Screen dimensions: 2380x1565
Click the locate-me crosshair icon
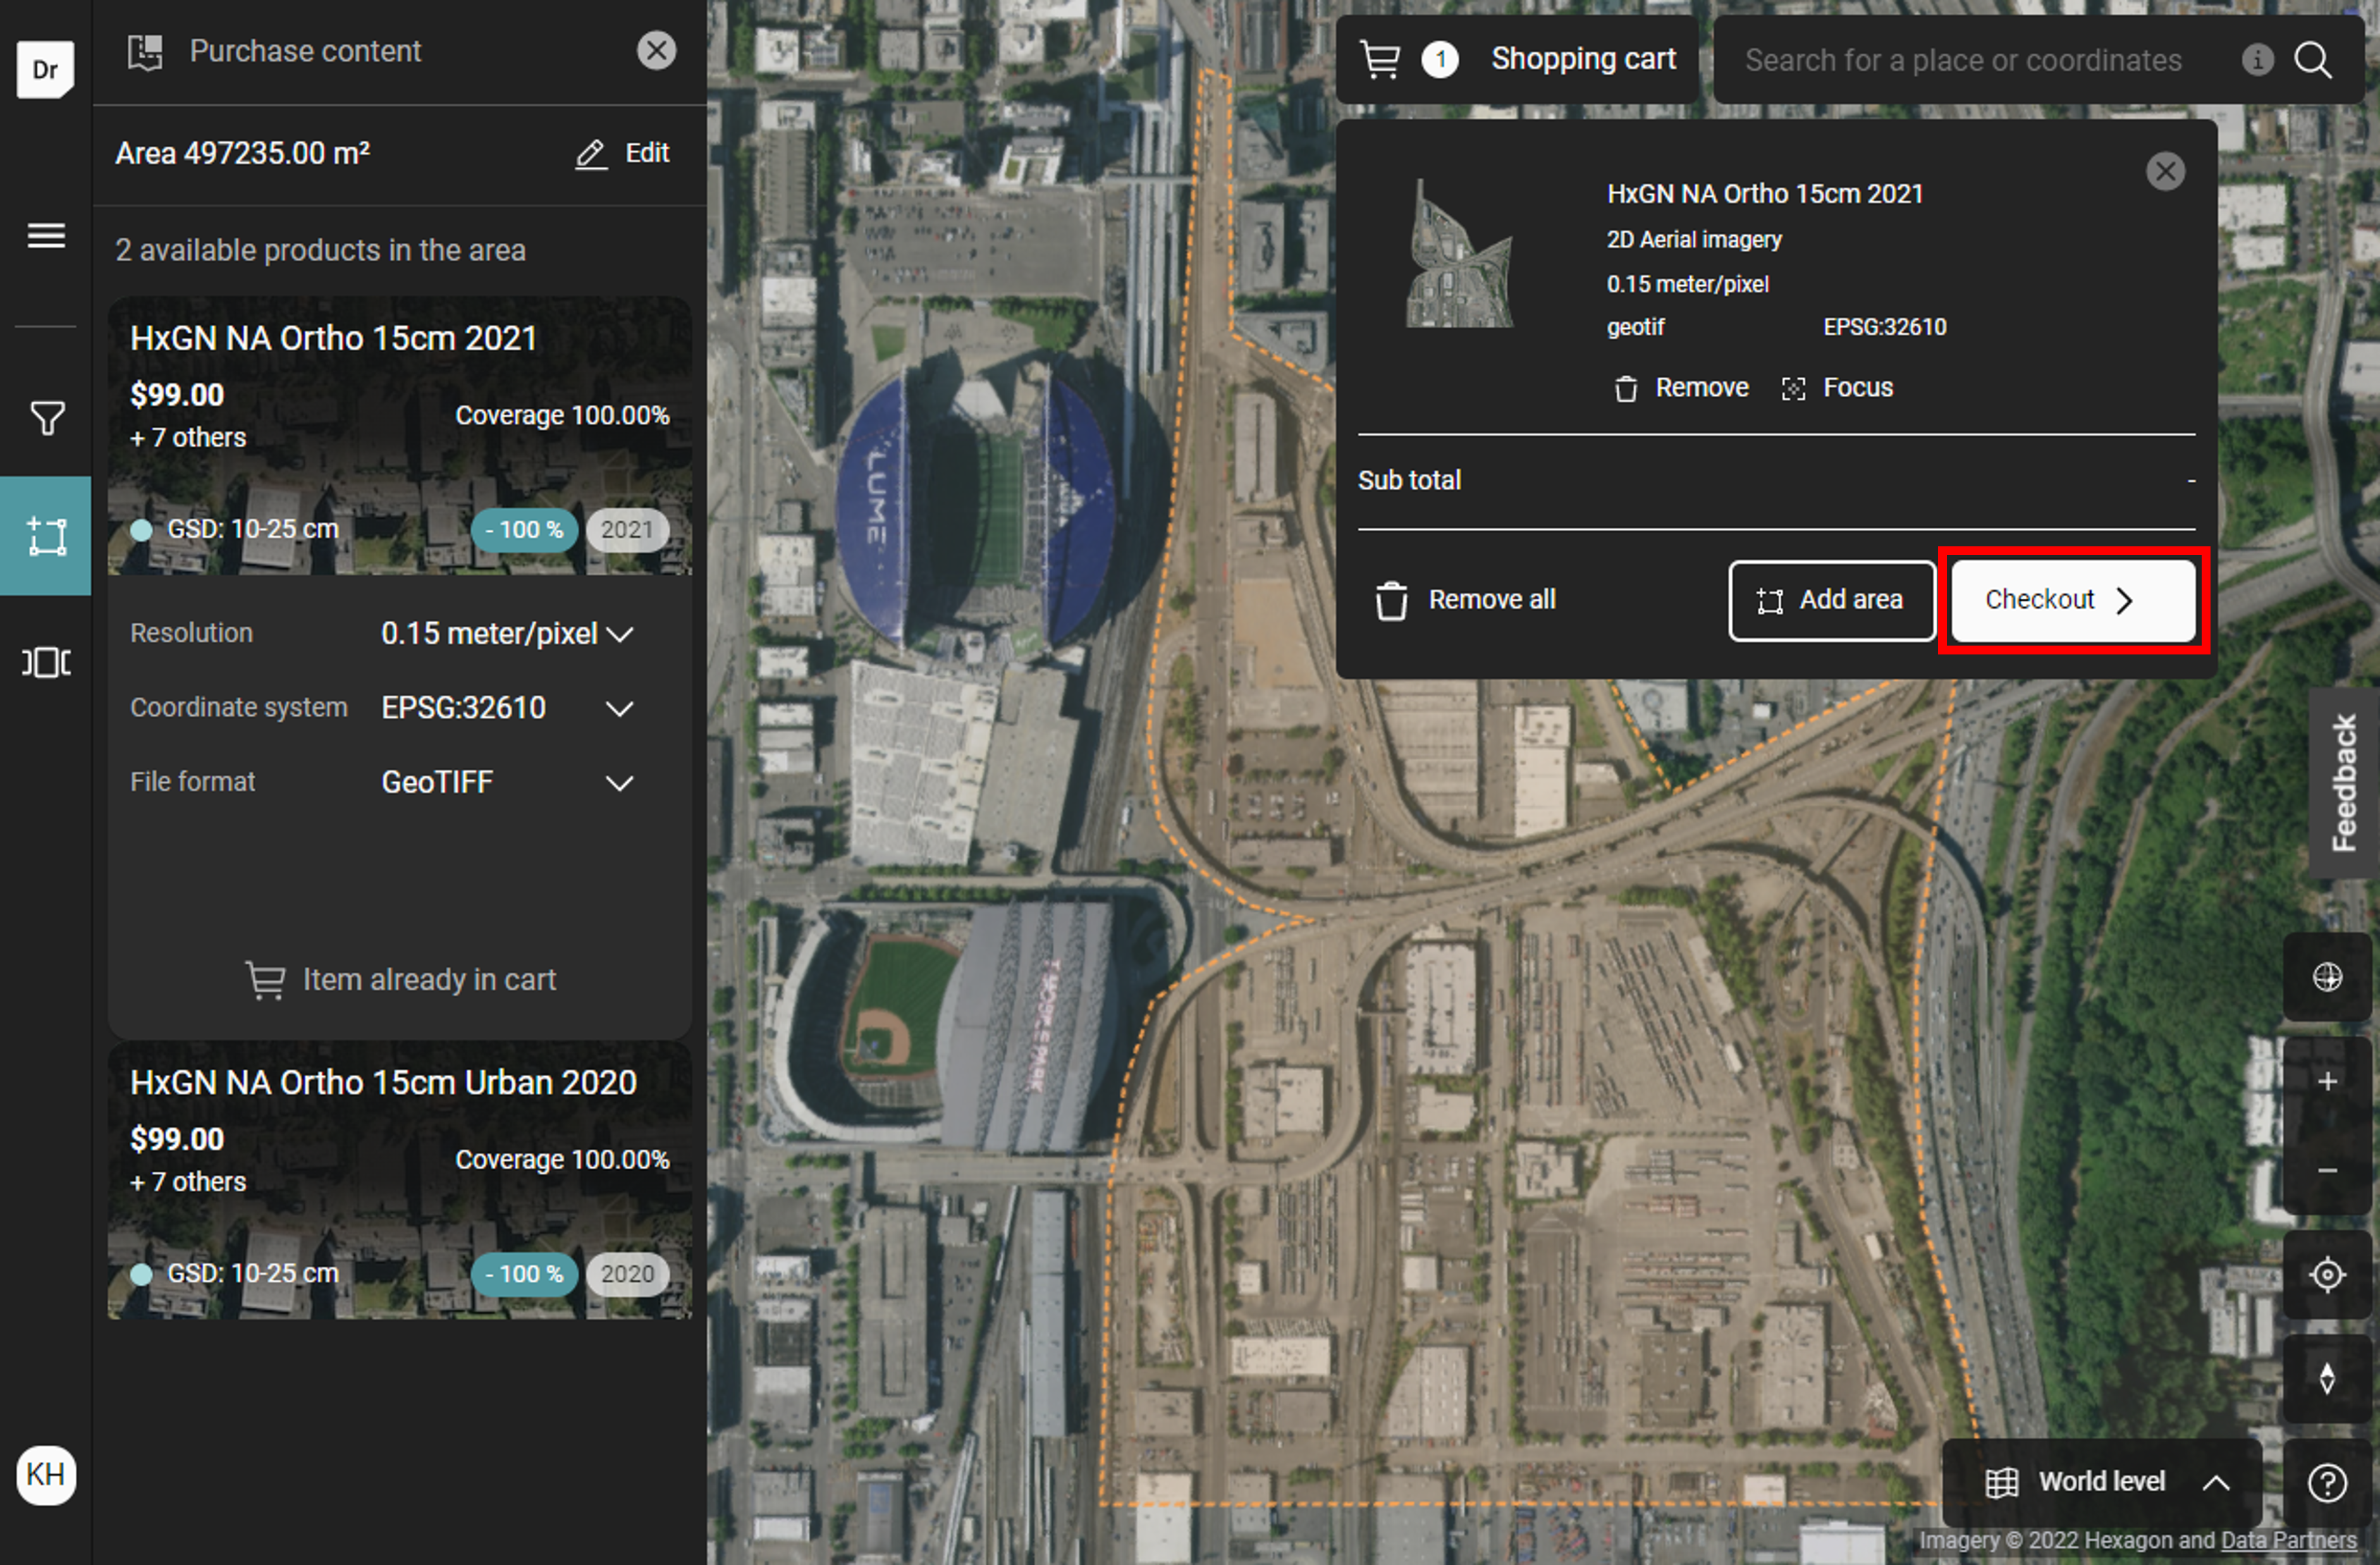tap(2327, 1275)
